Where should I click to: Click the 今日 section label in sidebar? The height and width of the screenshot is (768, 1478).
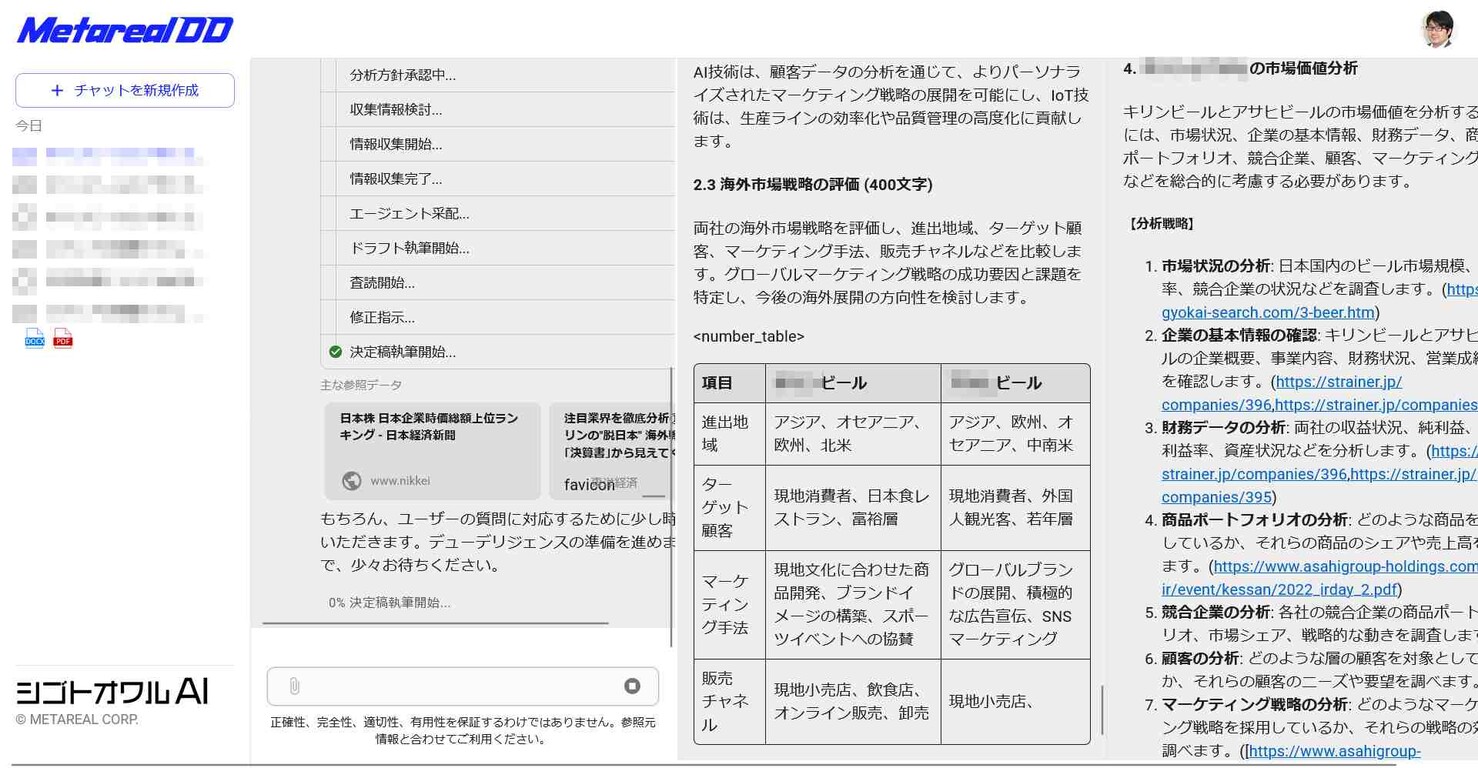[x=29, y=126]
